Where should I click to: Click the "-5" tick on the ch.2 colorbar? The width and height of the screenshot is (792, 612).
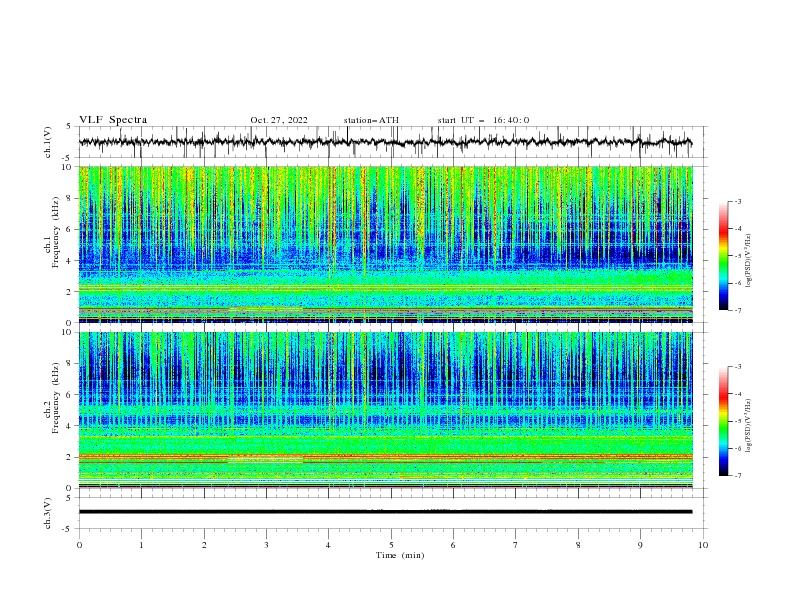pos(738,421)
